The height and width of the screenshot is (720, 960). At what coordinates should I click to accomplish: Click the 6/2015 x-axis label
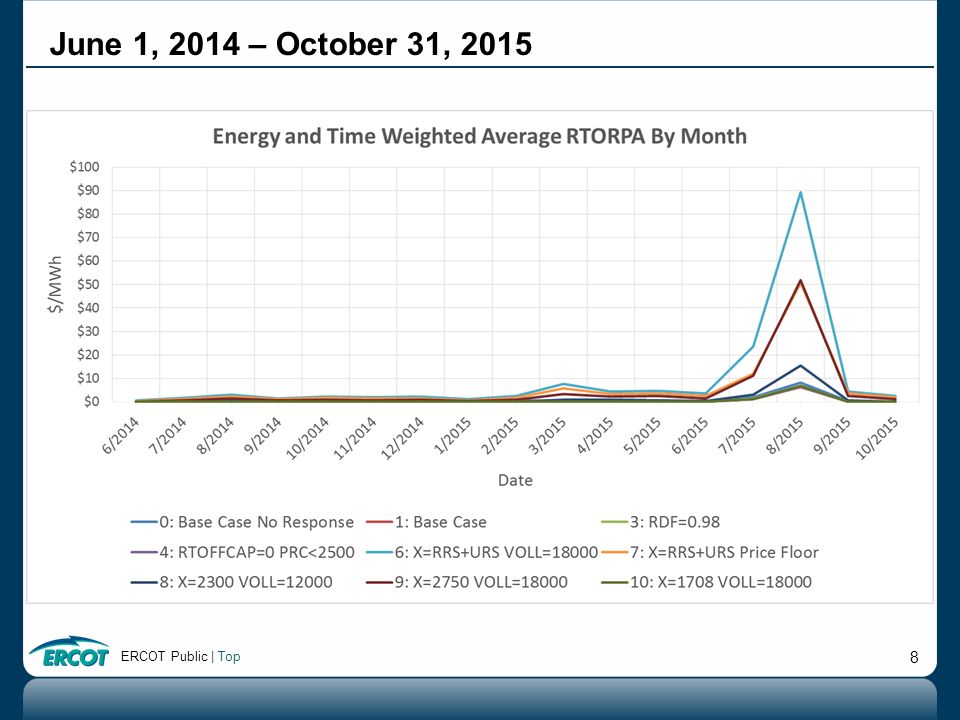pyautogui.click(x=691, y=435)
